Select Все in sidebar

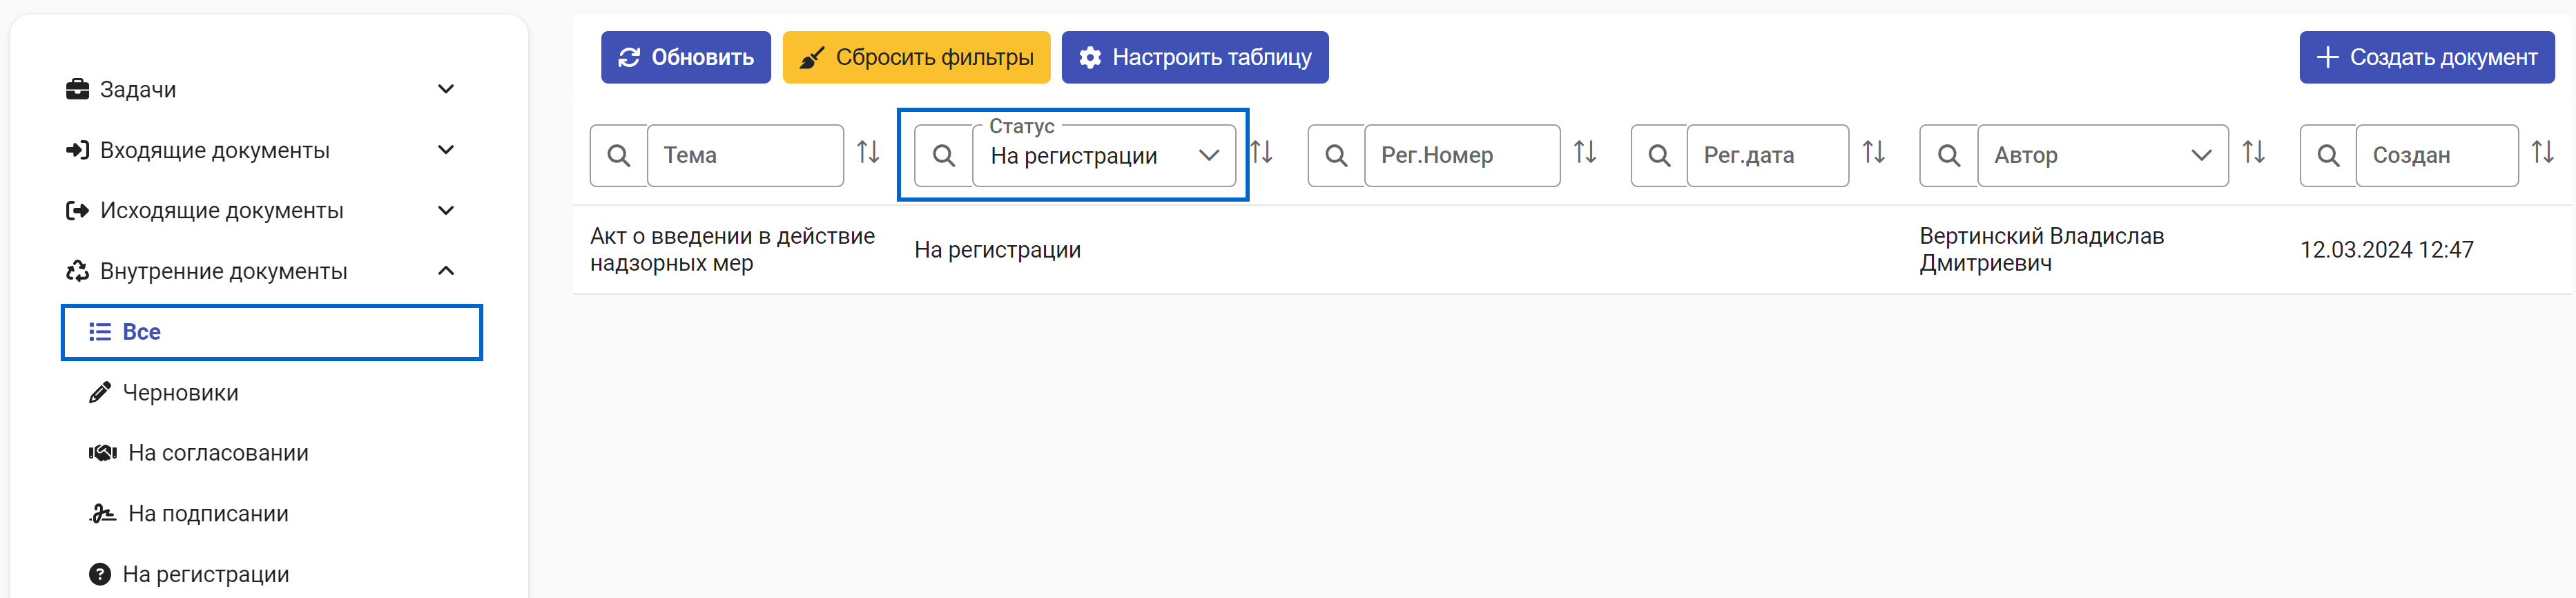pyautogui.click(x=272, y=332)
